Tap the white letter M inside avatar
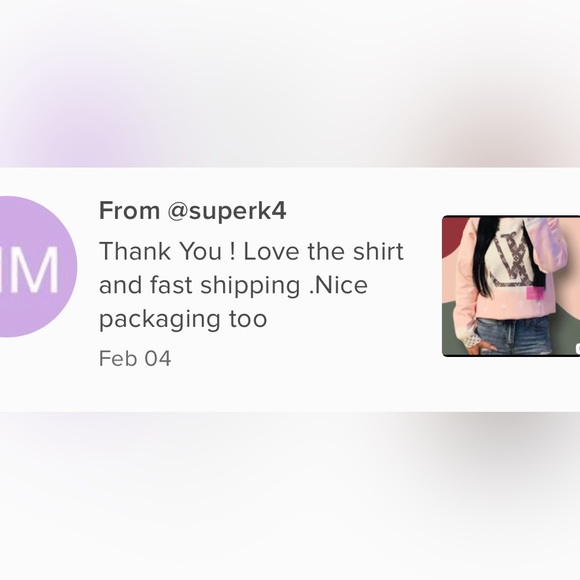The image size is (580, 580). point(33,269)
